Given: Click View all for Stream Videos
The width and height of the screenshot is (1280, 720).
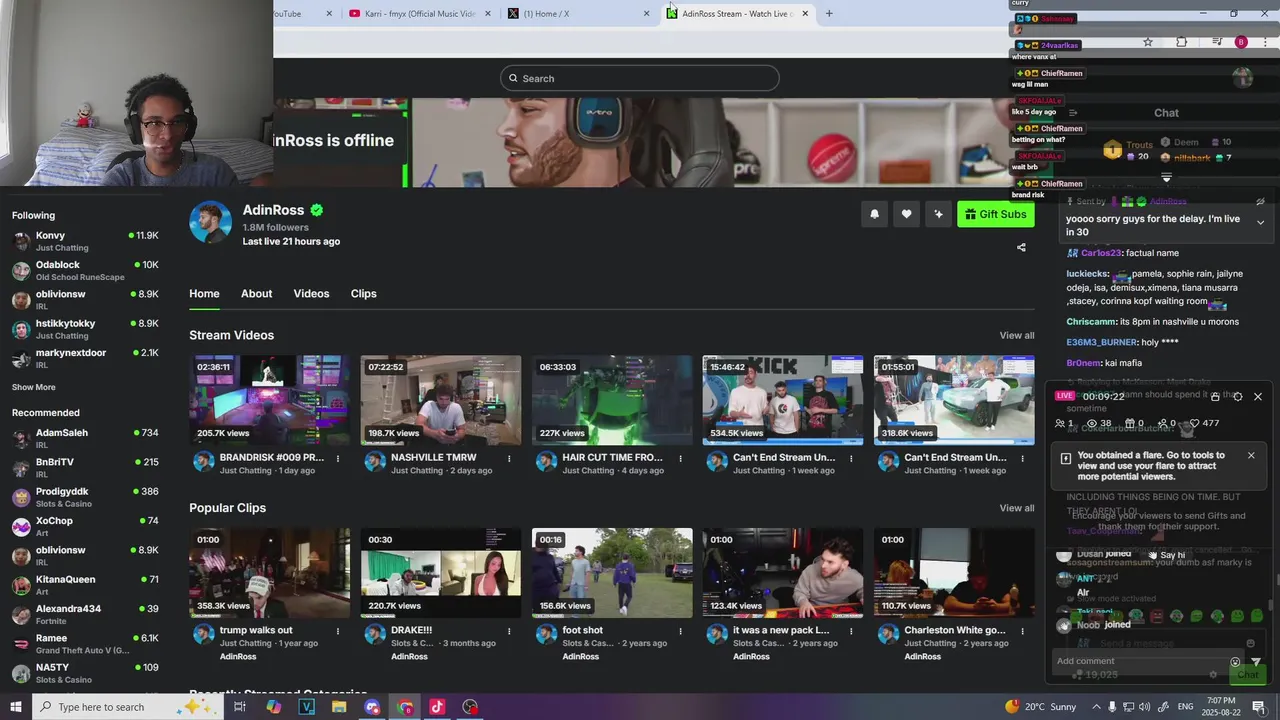Looking at the screenshot, I should point(1017,335).
